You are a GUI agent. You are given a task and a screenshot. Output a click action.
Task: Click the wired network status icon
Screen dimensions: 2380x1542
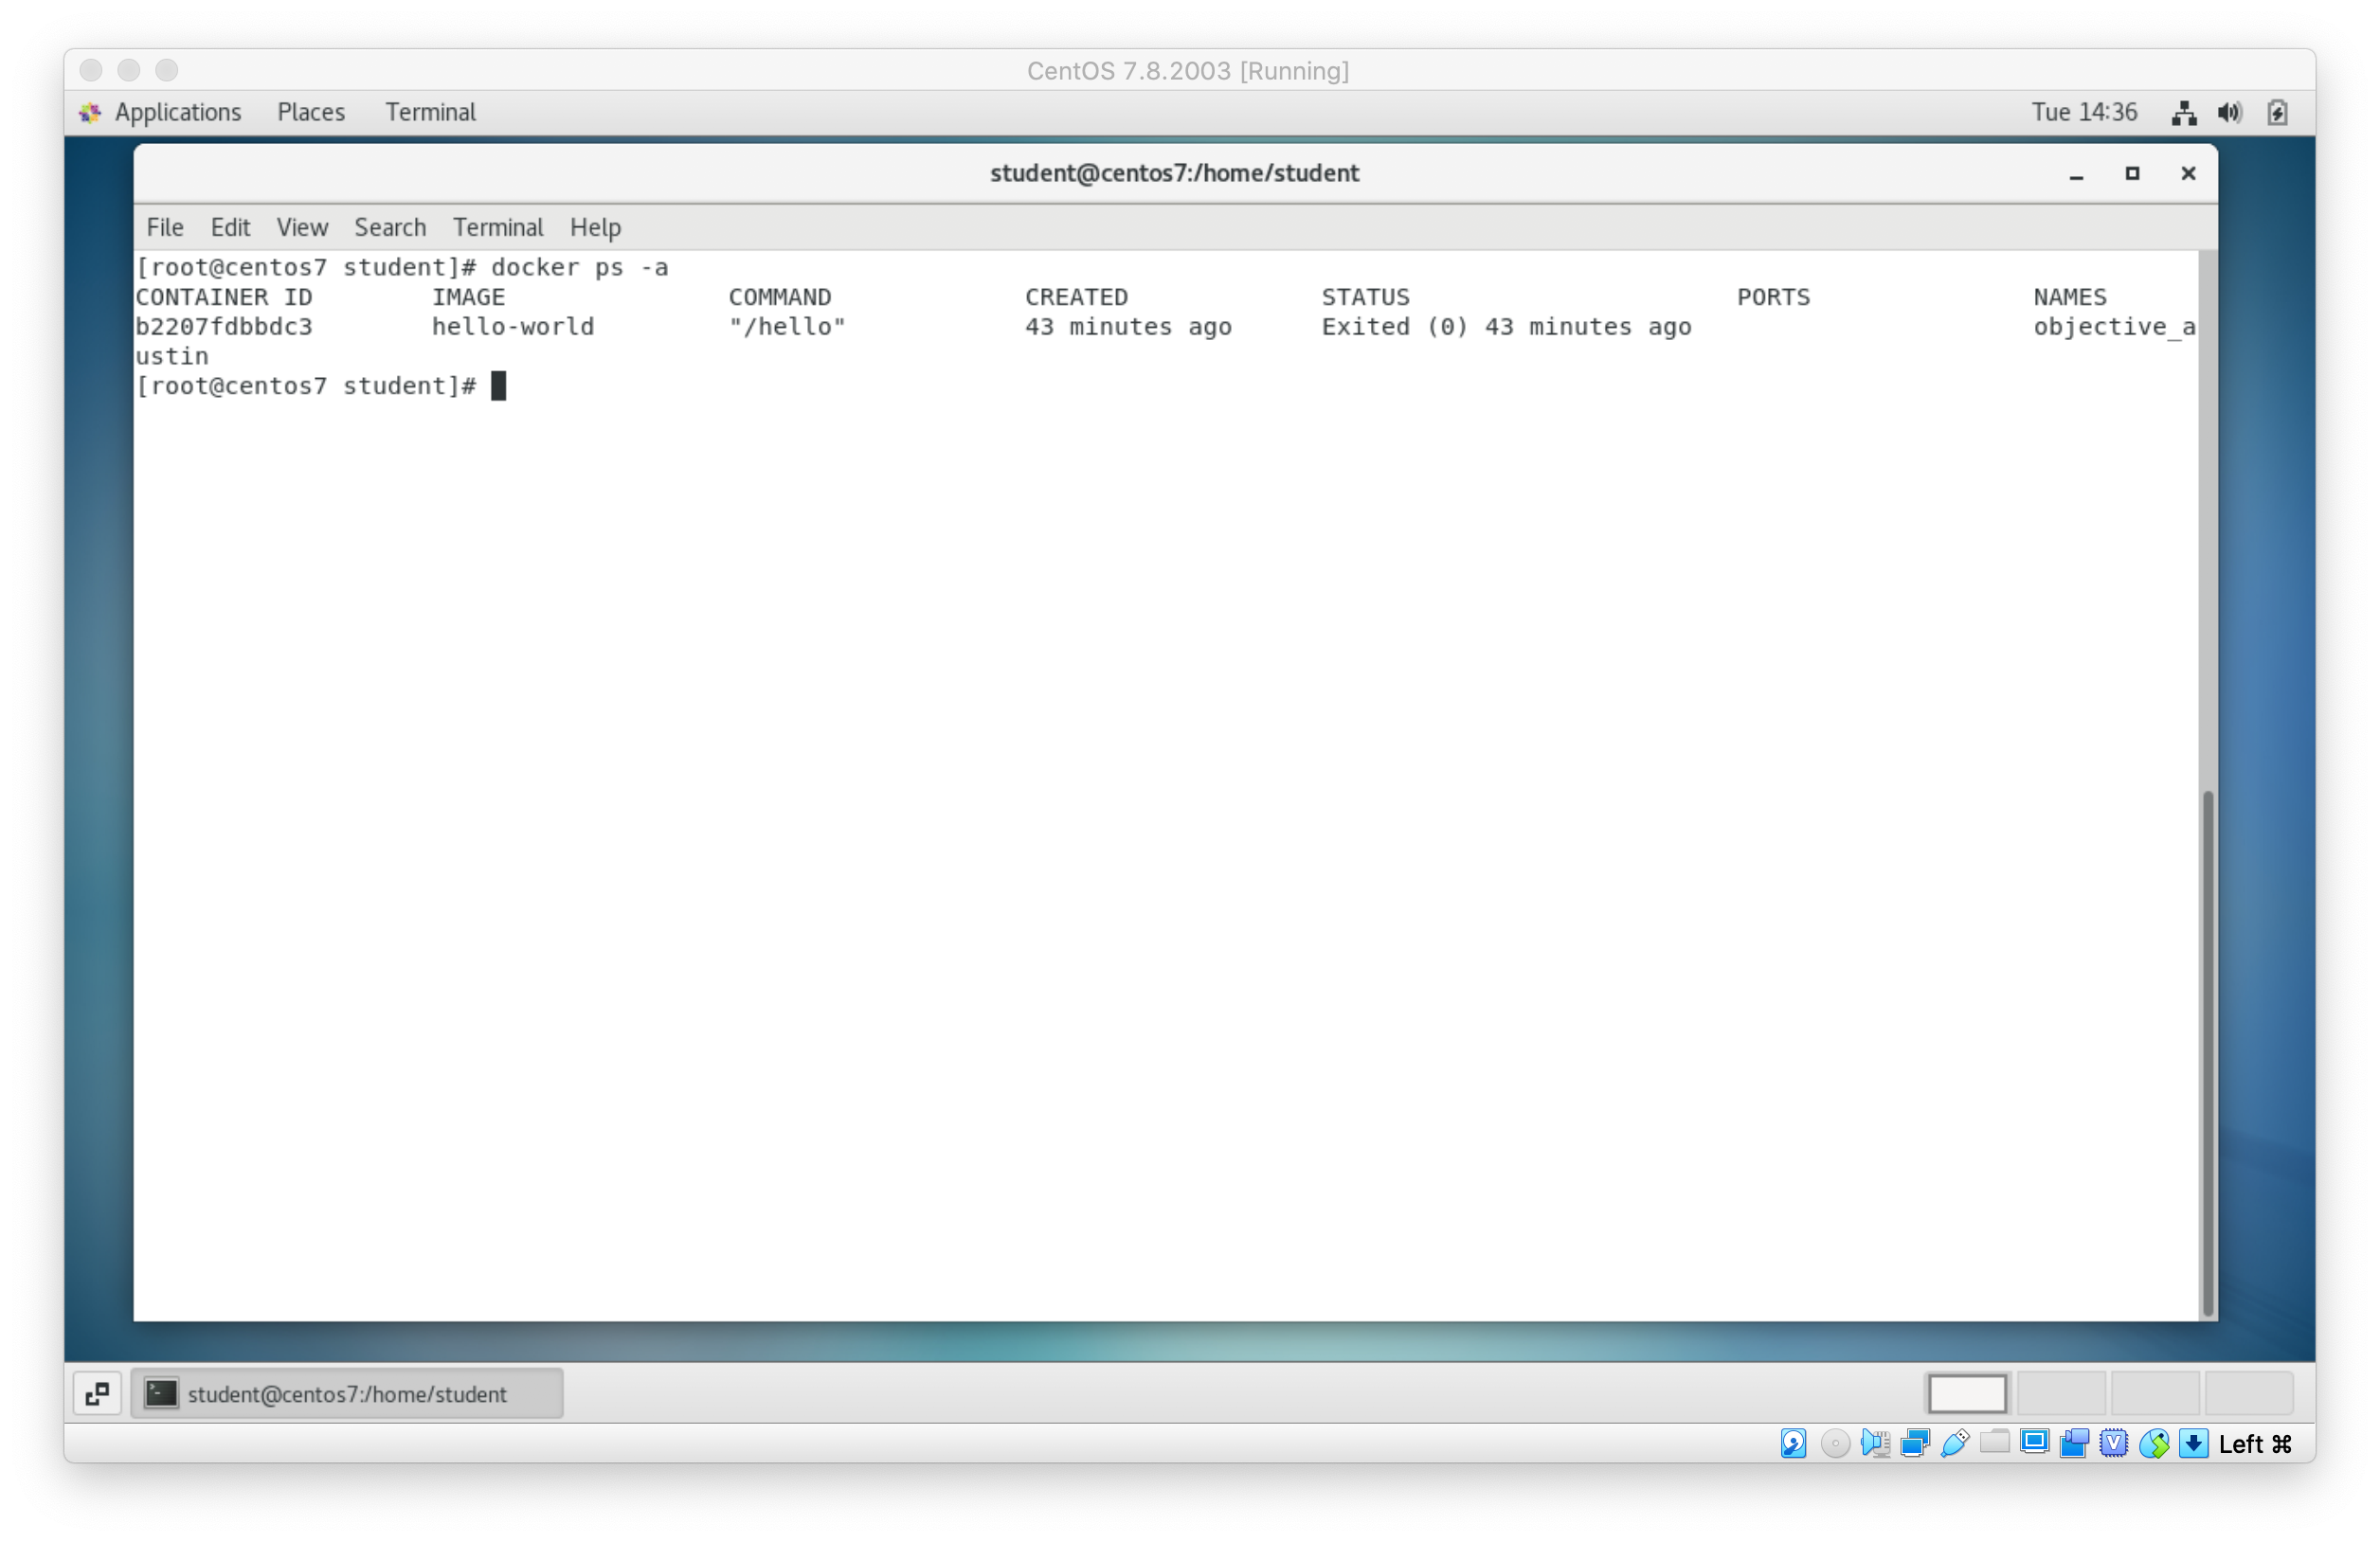pyautogui.click(x=2184, y=113)
